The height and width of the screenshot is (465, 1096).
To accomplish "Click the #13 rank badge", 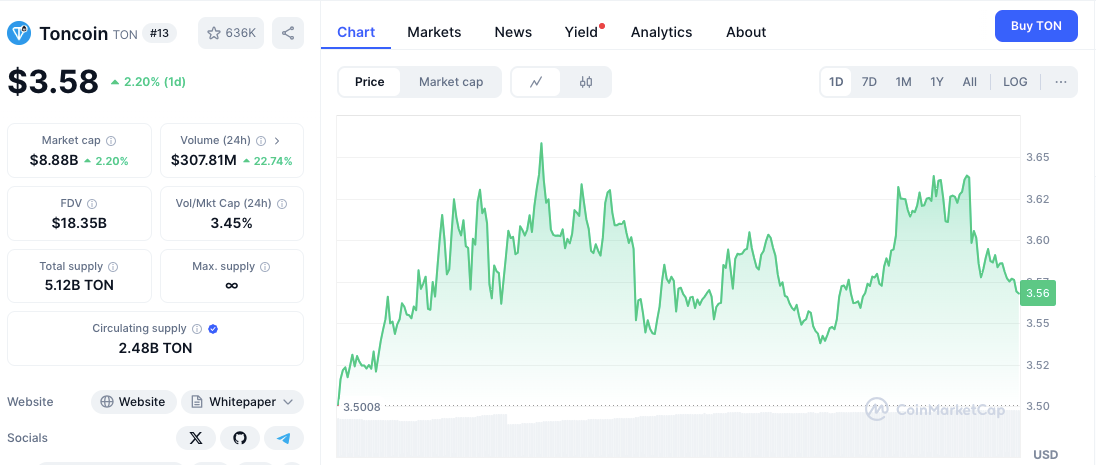I will tap(160, 33).
